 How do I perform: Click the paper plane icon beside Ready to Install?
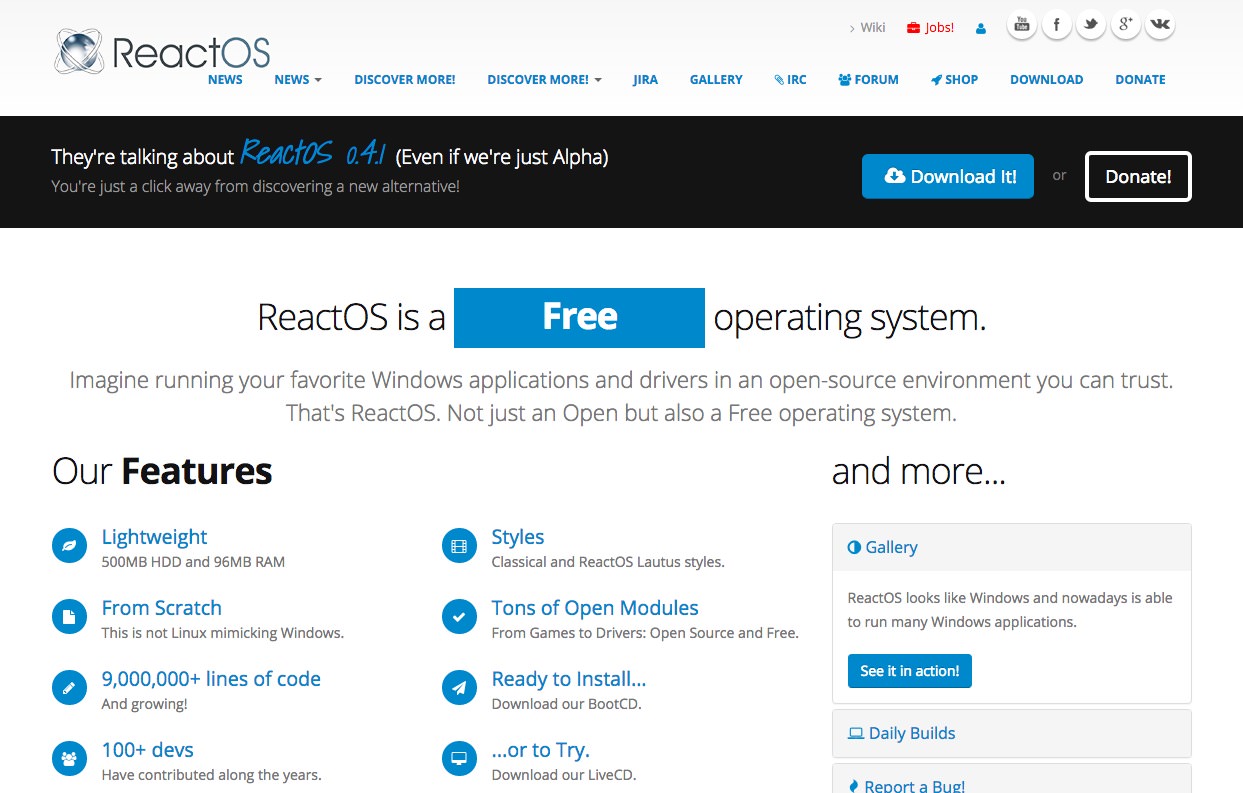pos(459,688)
